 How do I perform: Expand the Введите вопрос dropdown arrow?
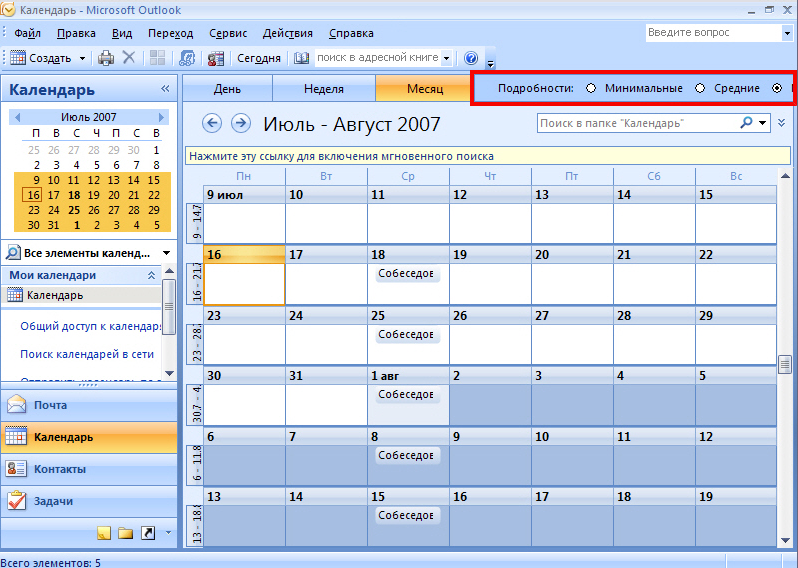(787, 33)
